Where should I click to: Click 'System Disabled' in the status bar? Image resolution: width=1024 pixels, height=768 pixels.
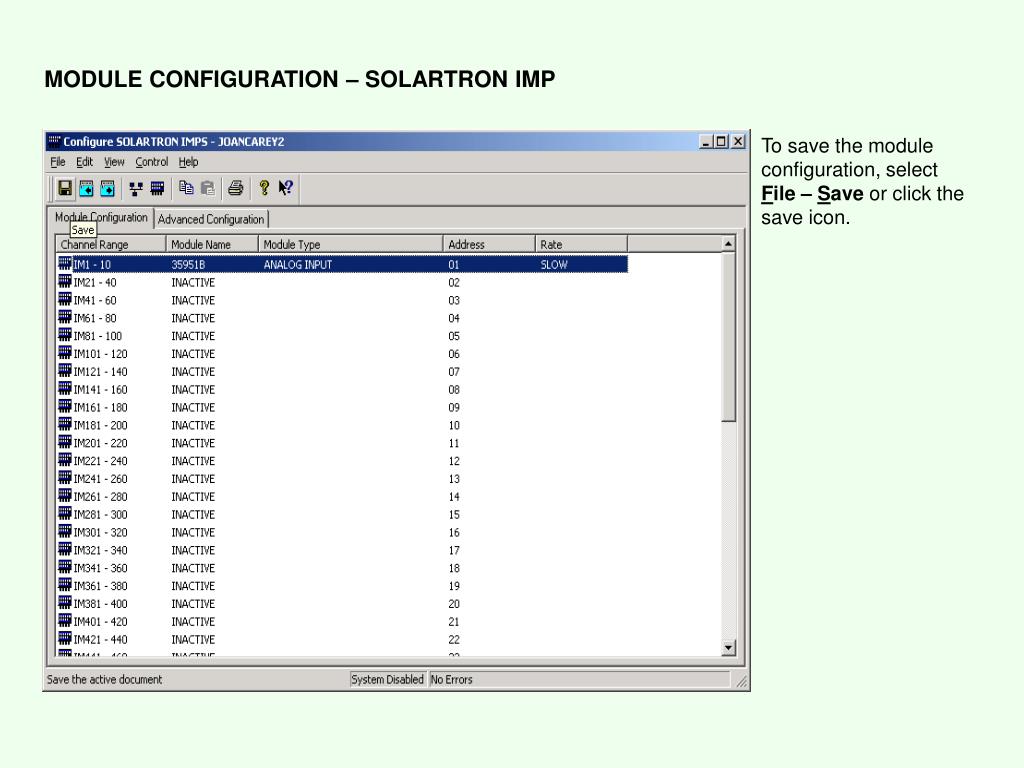(x=387, y=679)
